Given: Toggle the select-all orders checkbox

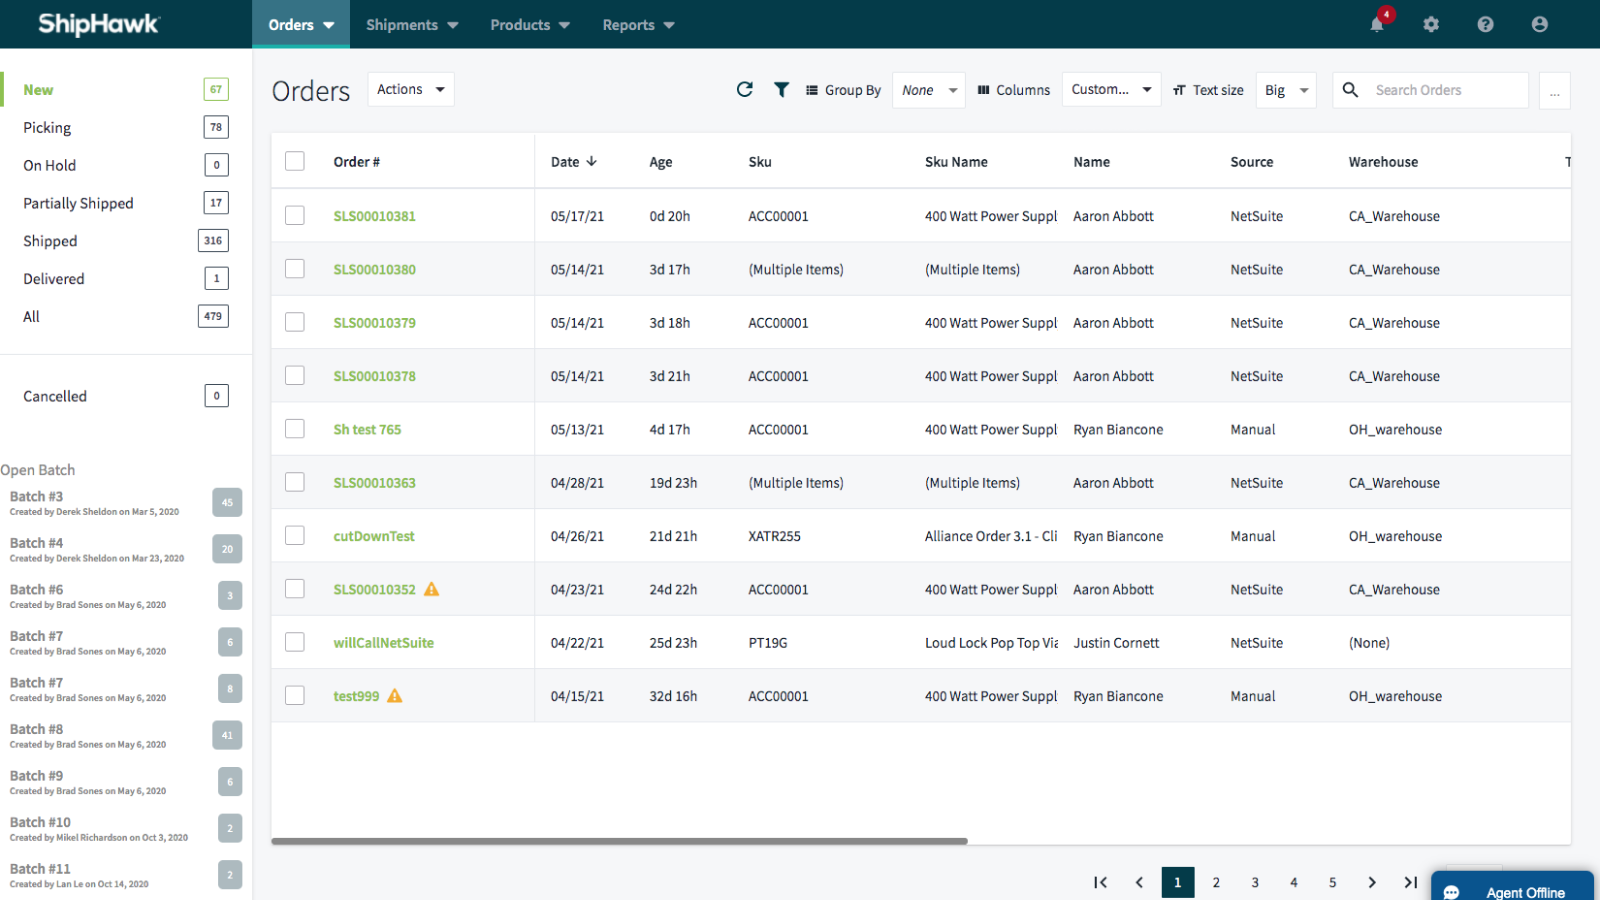Looking at the screenshot, I should click(x=295, y=161).
